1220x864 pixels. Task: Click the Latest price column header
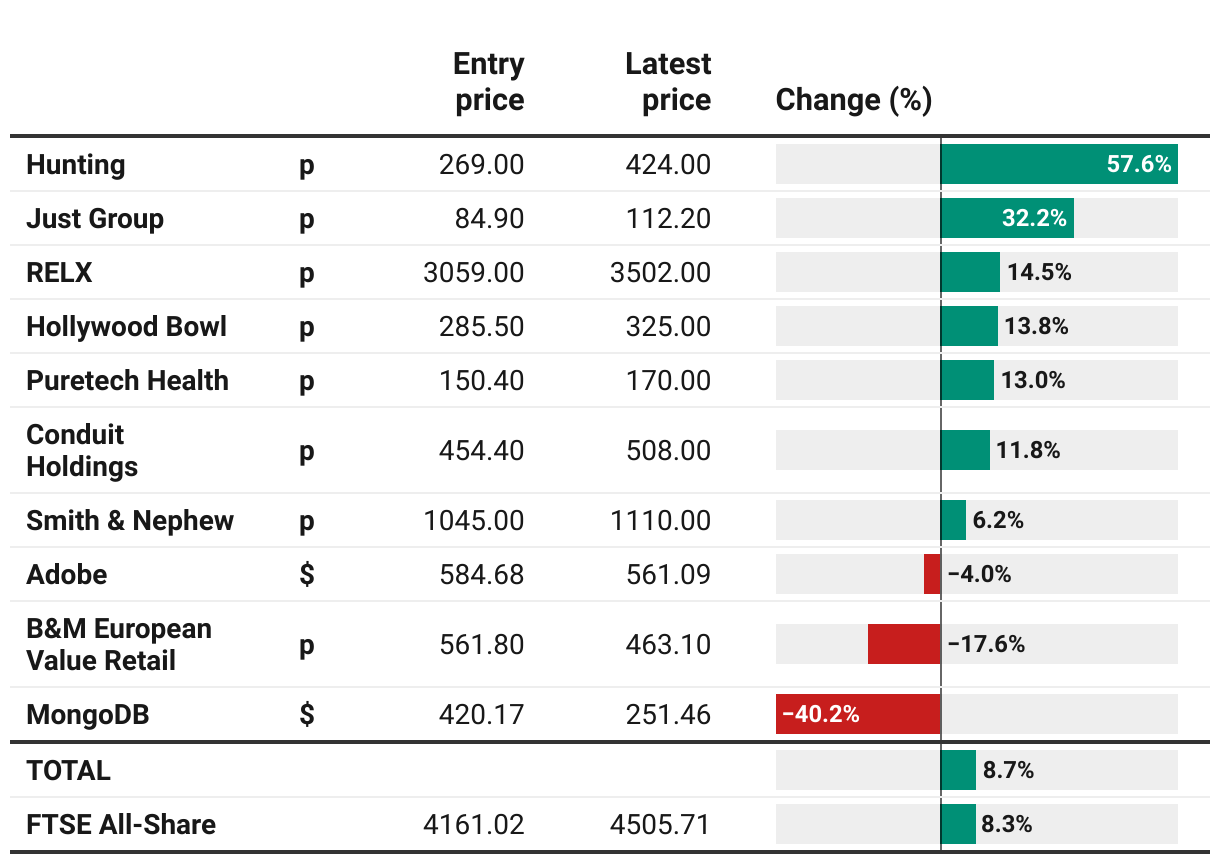pos(668,82)
